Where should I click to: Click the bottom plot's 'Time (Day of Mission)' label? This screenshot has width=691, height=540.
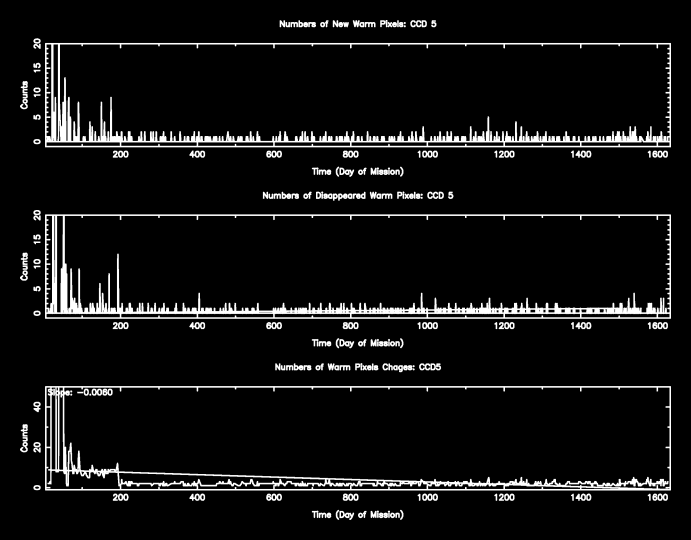pyautogui.click(x=357, y=514)
